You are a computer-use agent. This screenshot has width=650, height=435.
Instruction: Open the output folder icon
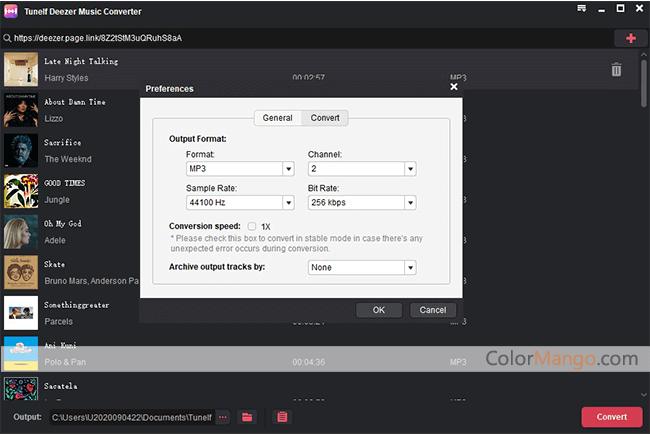tap(247, 417)
